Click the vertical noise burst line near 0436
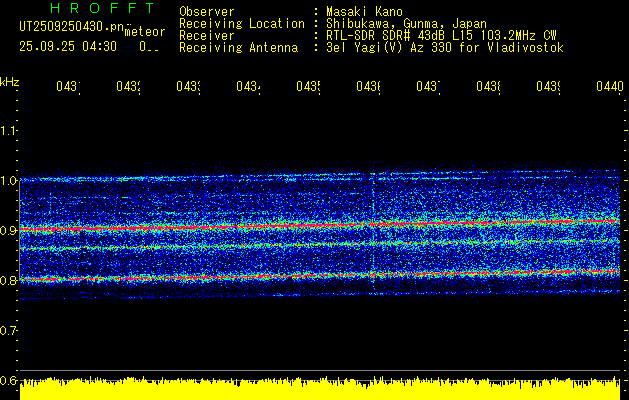The image size is (629, 400). [x=373, y=227]
